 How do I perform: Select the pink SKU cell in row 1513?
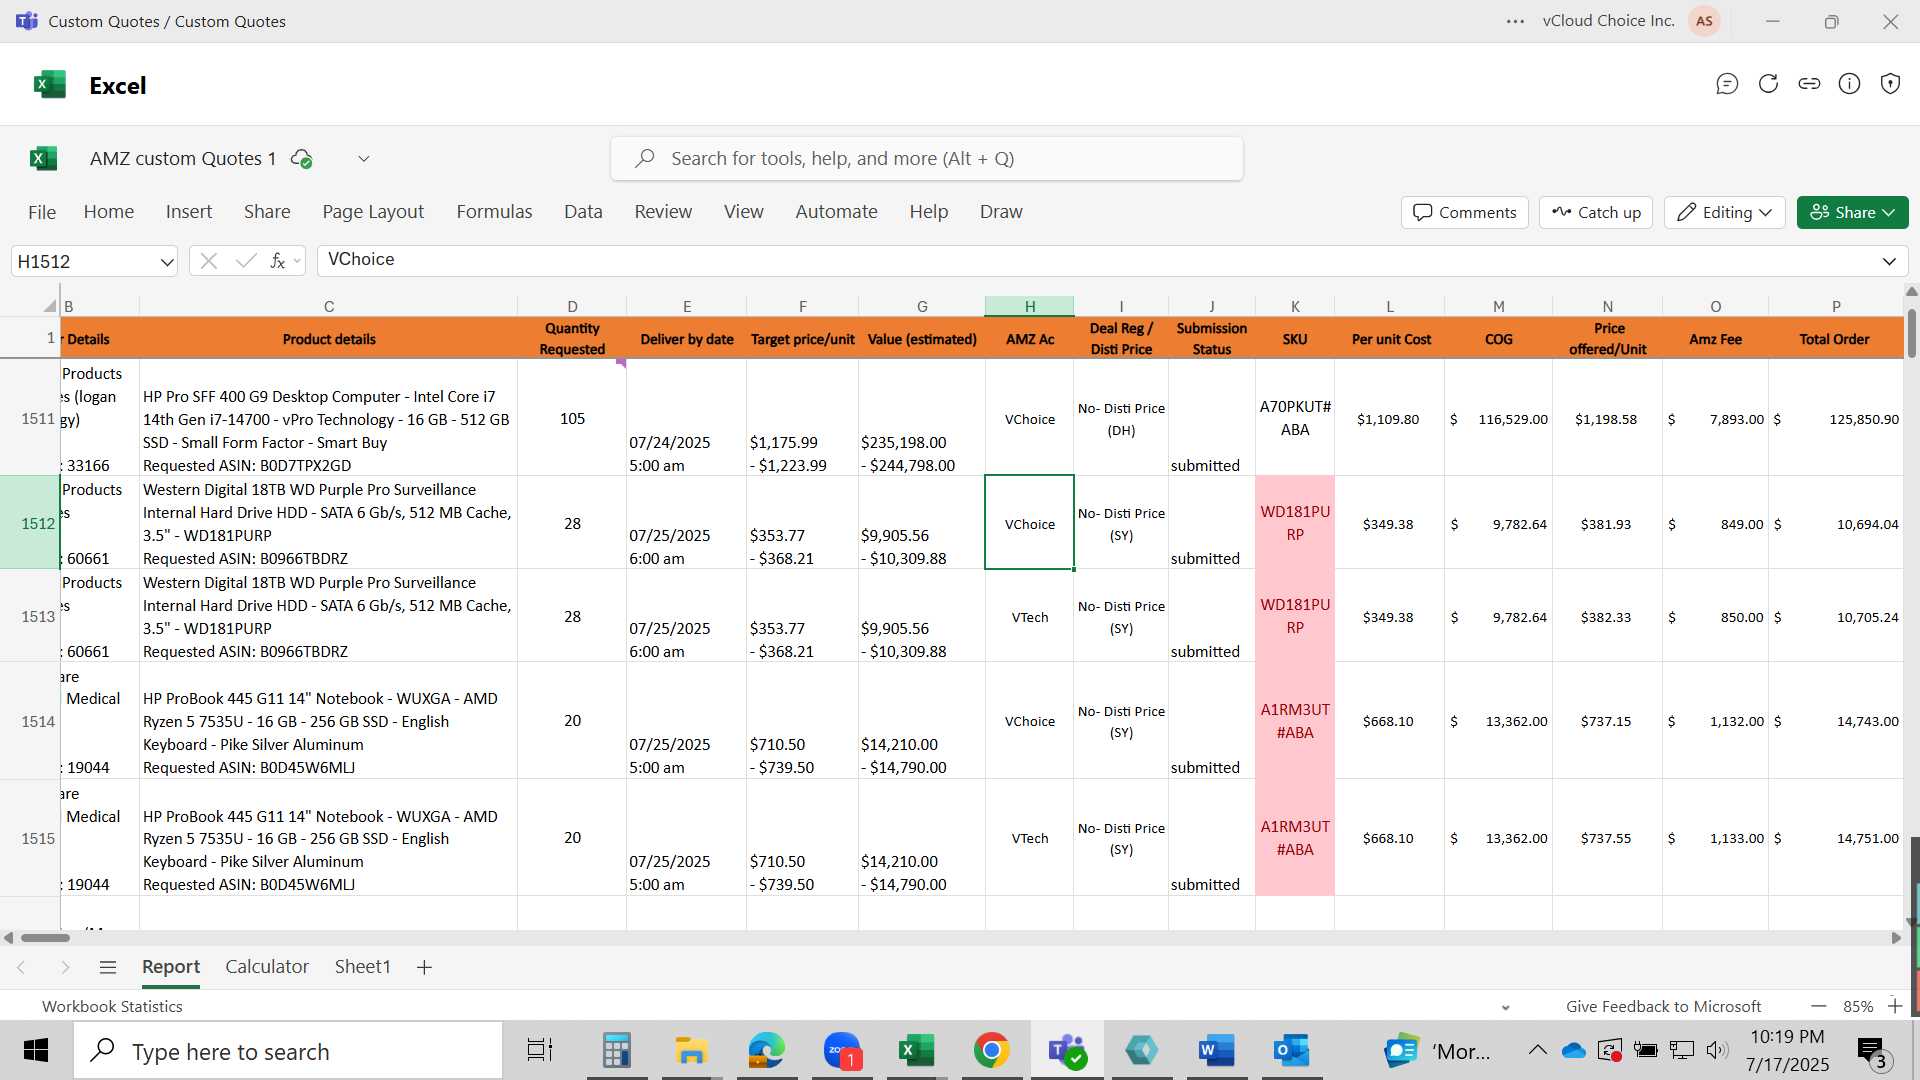(1295, 616)
